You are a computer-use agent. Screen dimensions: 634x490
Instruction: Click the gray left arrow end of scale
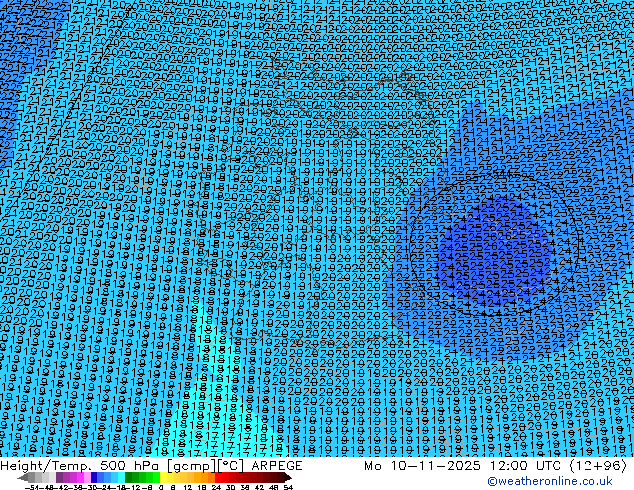(23, 477)
